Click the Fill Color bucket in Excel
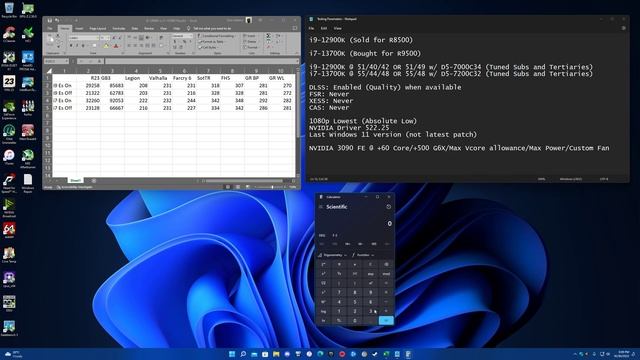The height and width of the screenshot is (360, 640). pyautogui.click(x=106, y=46)
